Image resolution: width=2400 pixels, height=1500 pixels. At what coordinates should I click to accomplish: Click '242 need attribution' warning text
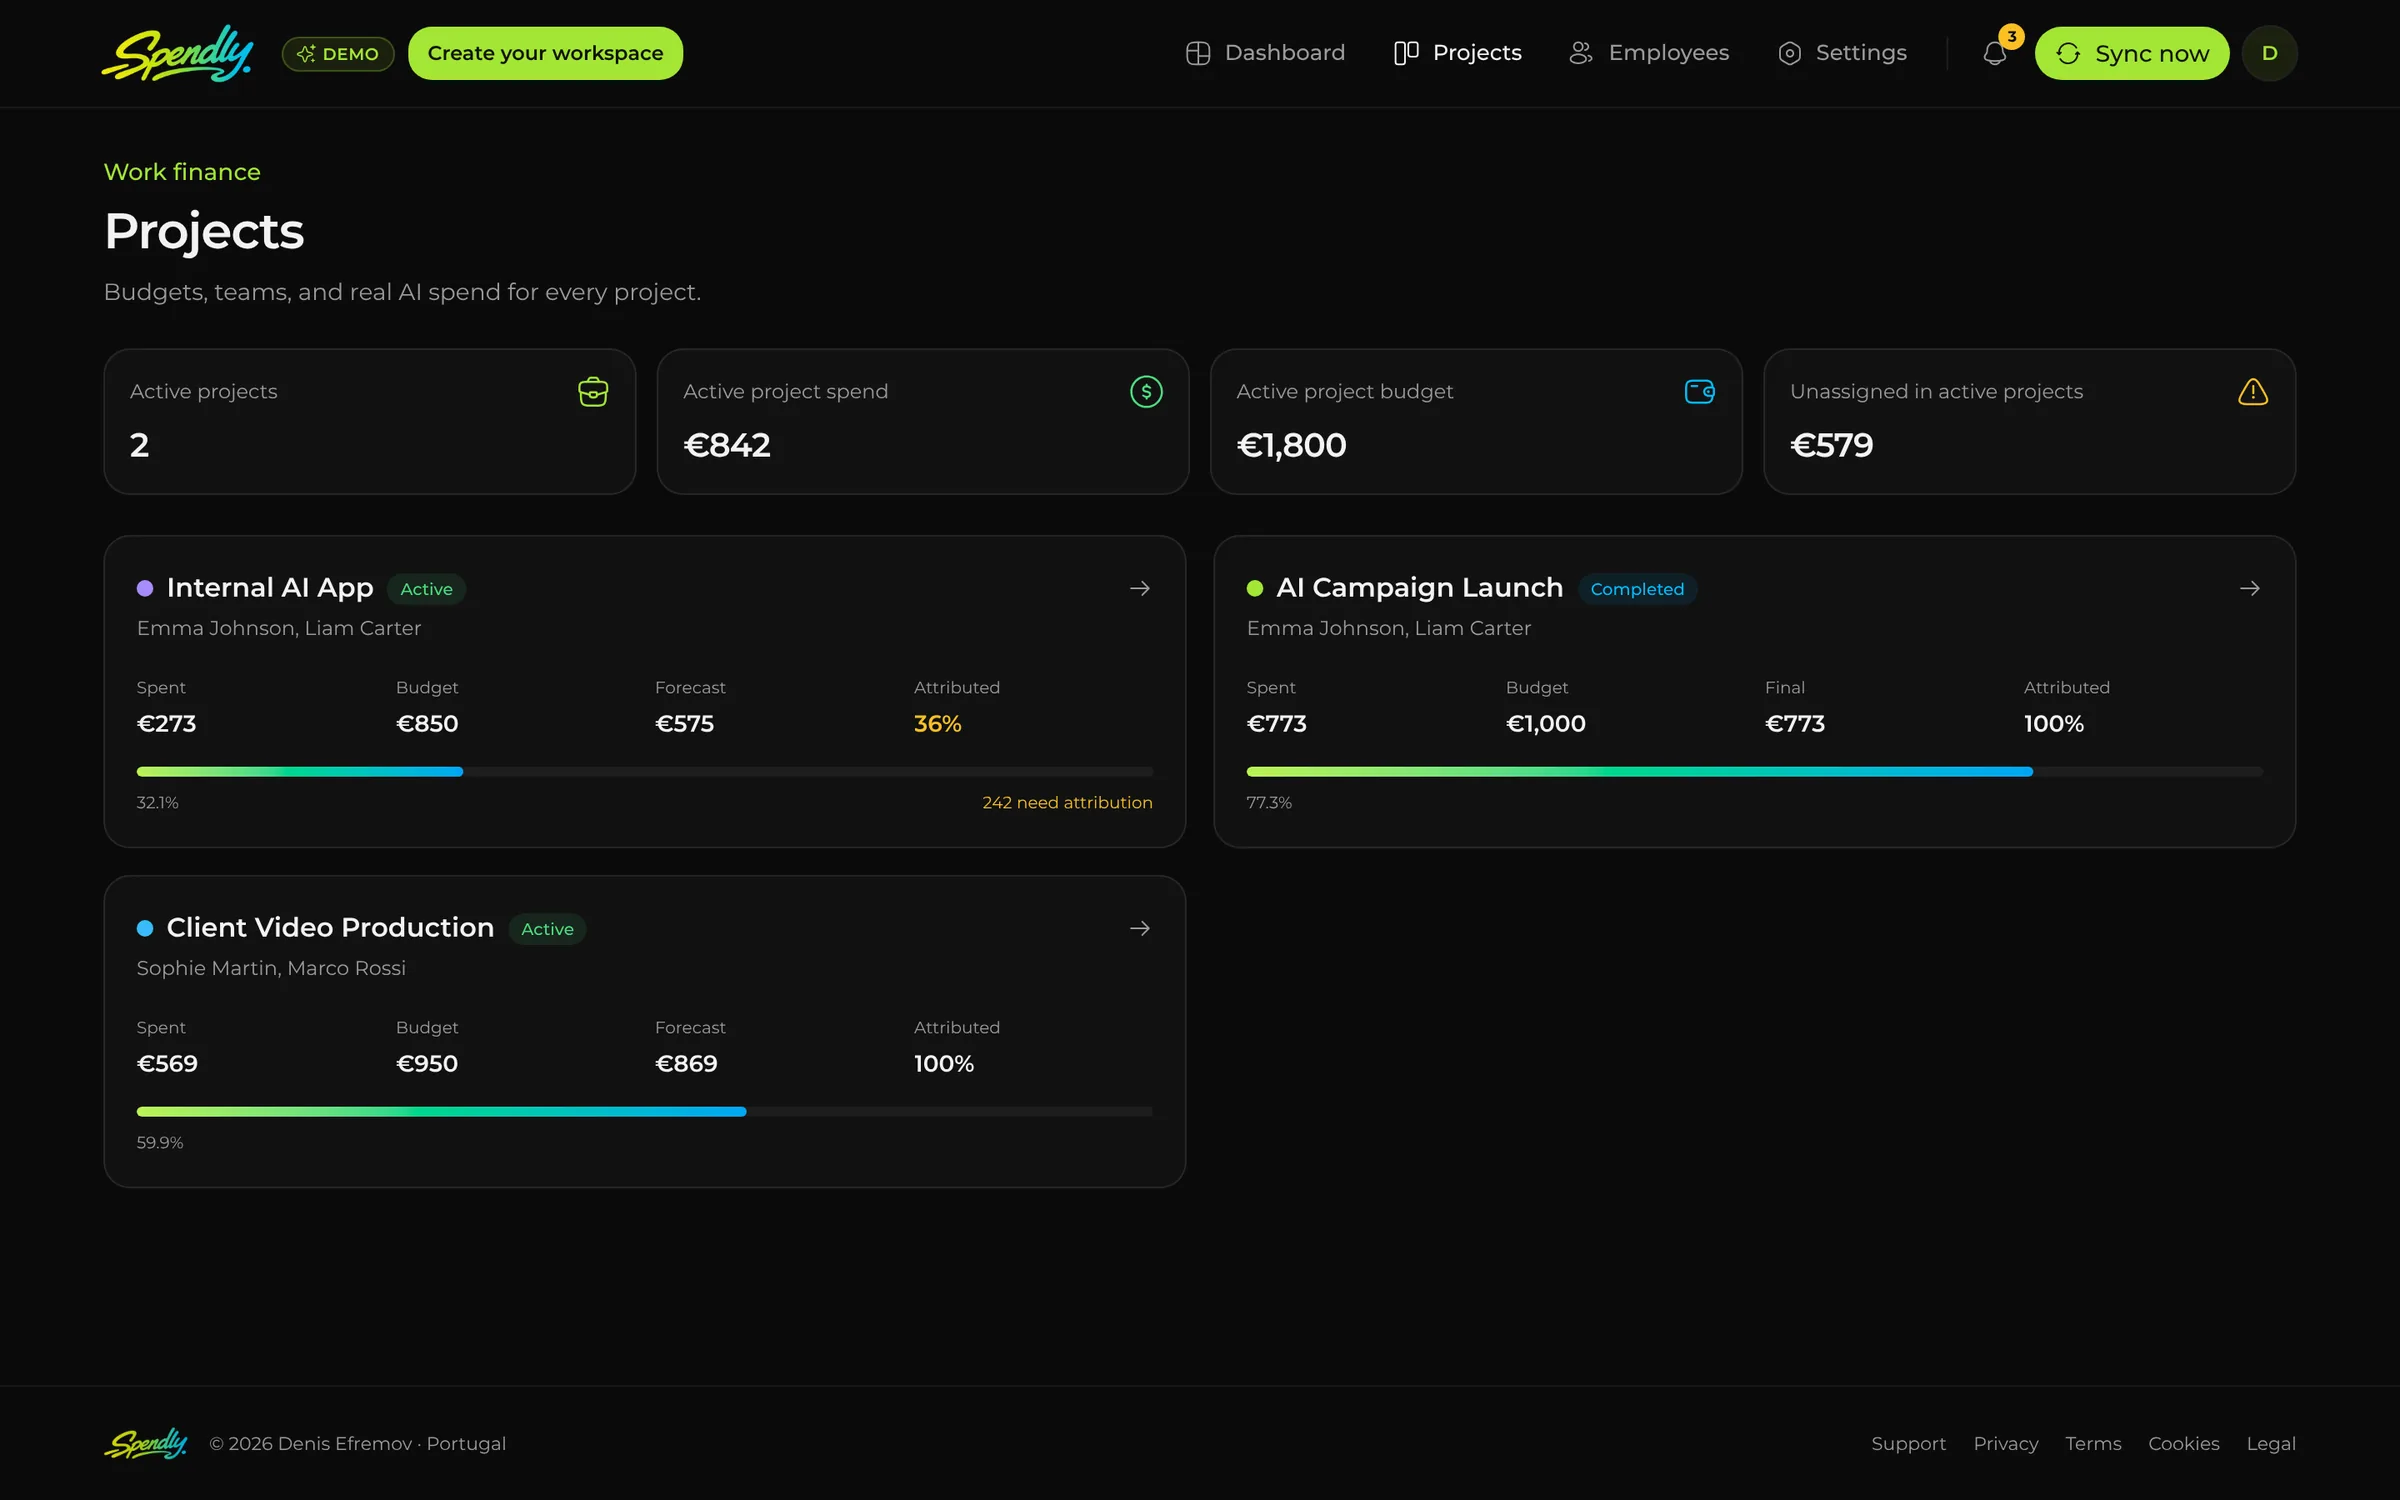pyautogui.click(x=1067, y=802)
